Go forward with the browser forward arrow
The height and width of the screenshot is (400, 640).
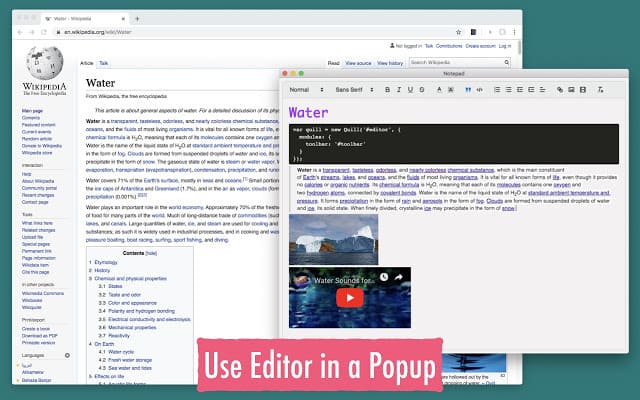coord(32,32)
